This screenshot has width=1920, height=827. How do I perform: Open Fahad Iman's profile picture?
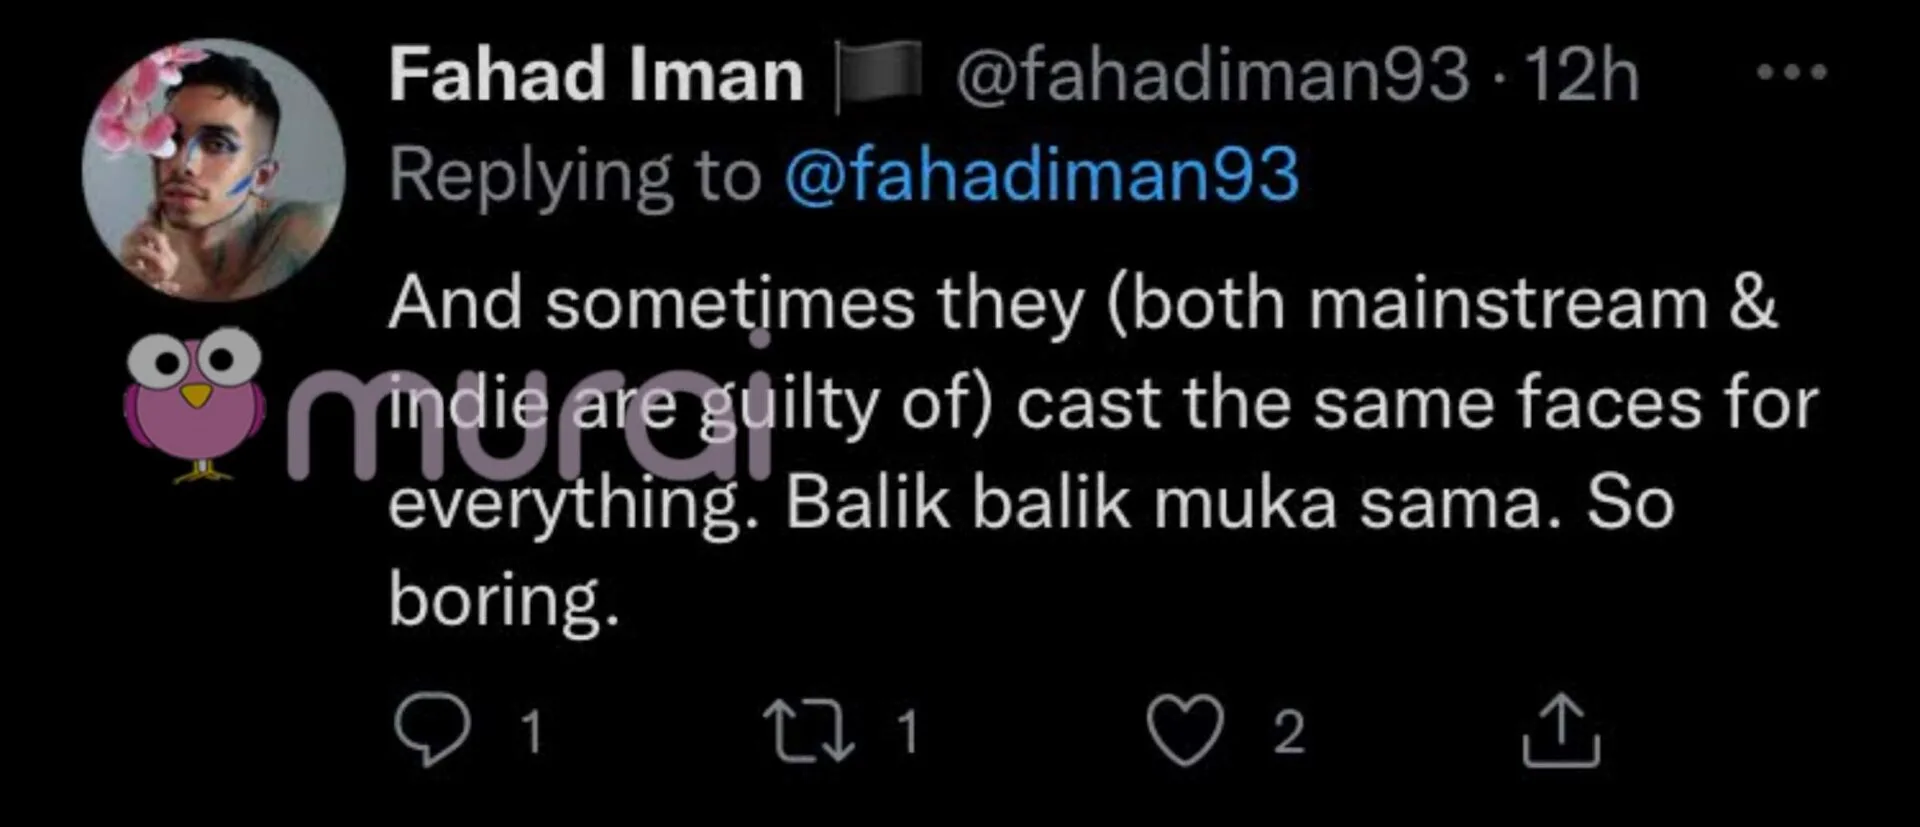click(213, 170)
